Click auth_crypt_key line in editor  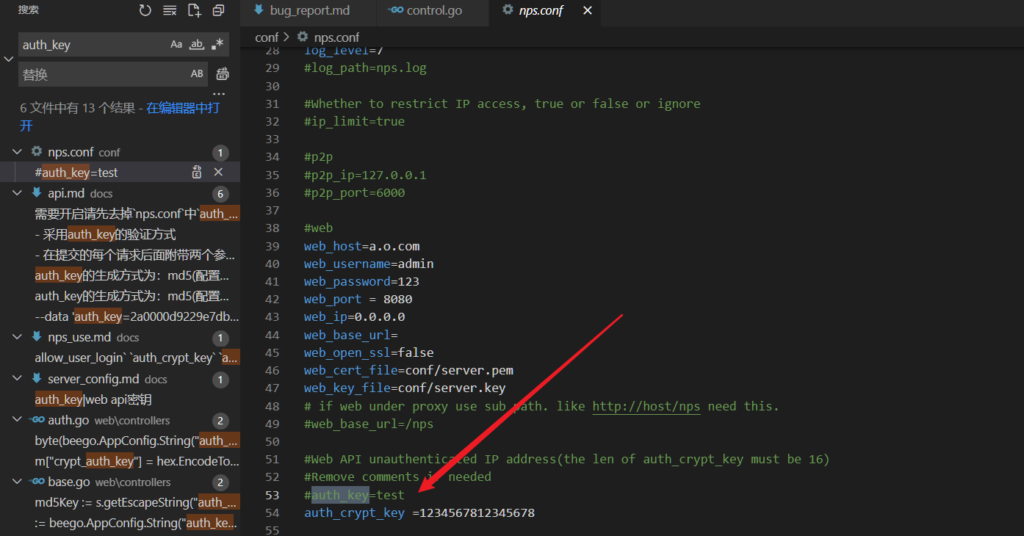[x=419, y=512]
